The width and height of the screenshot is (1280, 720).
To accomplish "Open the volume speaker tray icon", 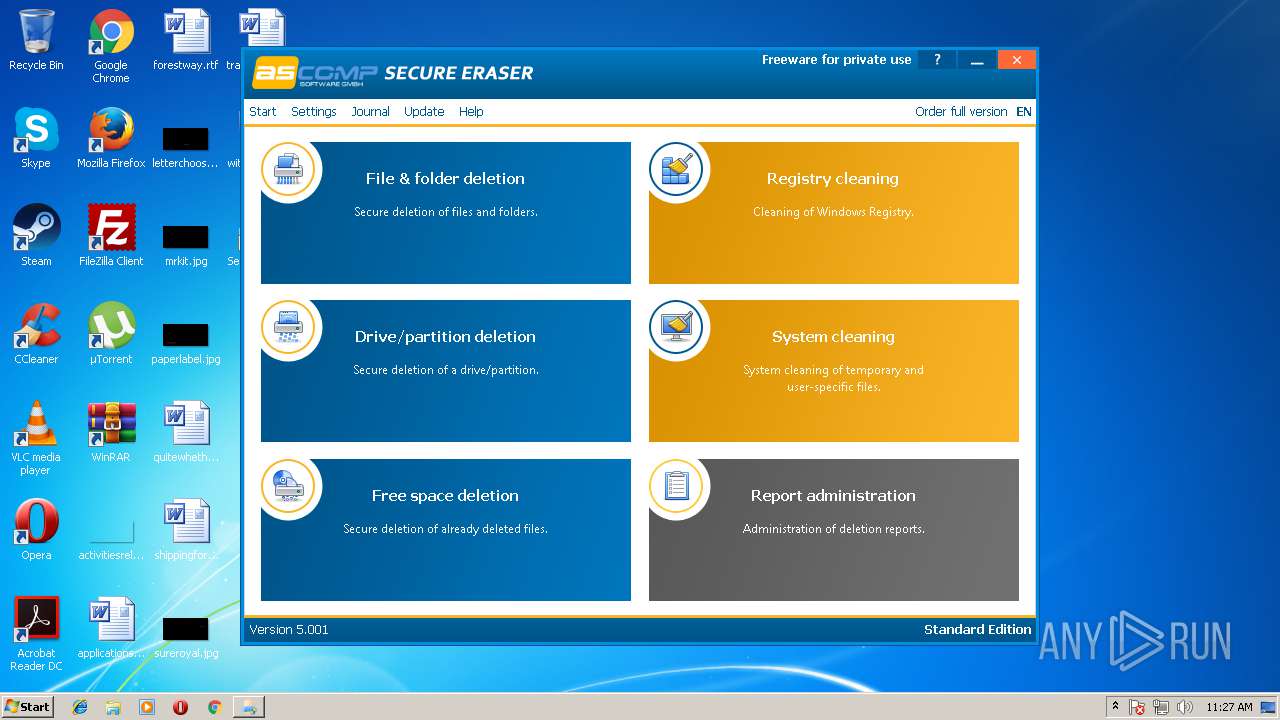I will pos(1185,707).
